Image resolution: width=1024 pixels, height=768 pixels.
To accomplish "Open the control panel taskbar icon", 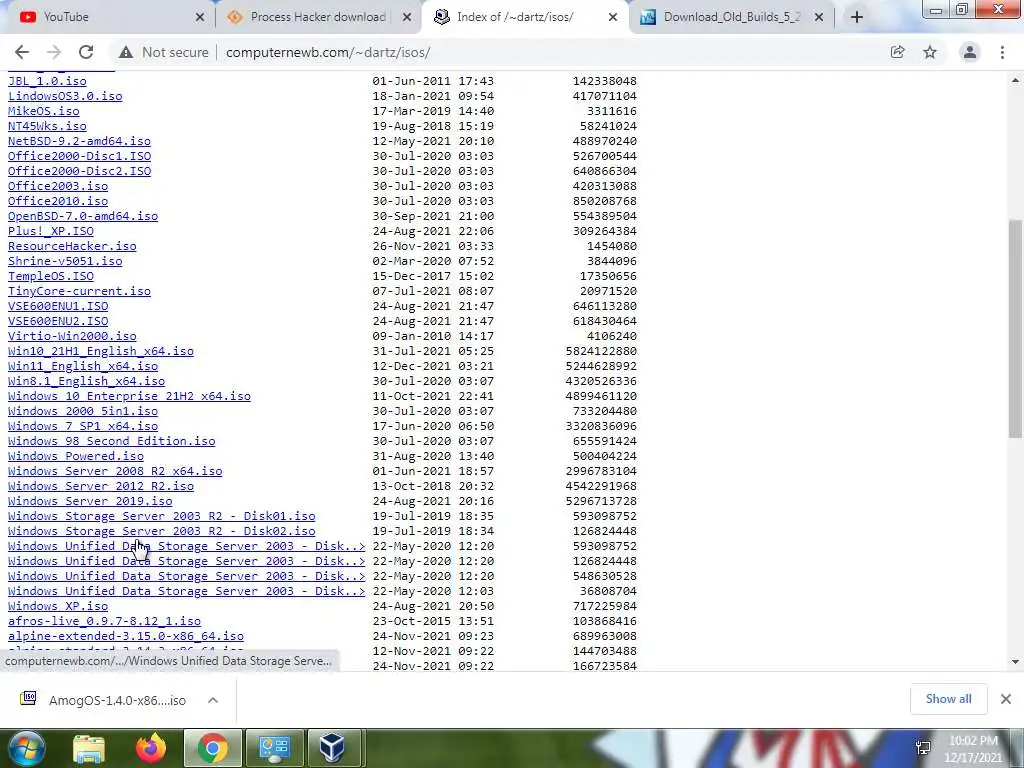I will [x=274, y=748].
